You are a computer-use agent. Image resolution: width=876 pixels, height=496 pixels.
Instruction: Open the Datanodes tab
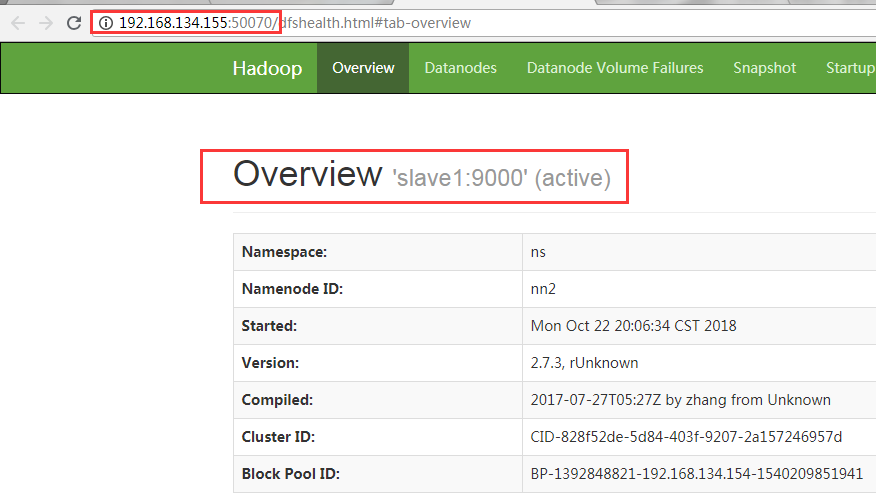pyautogui.click(x=460, y=68)
